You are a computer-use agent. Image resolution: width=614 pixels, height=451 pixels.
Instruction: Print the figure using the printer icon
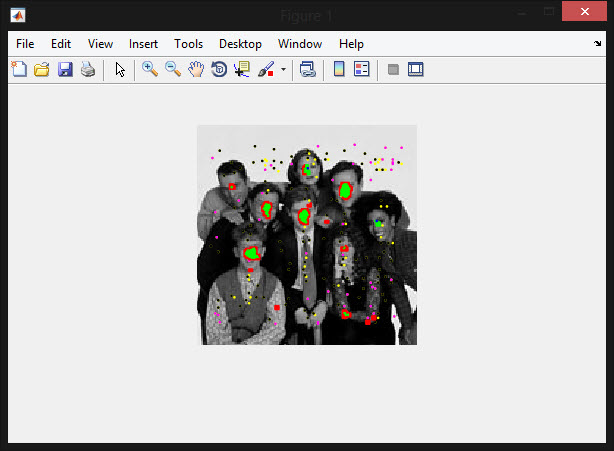(x=88, y=70)
